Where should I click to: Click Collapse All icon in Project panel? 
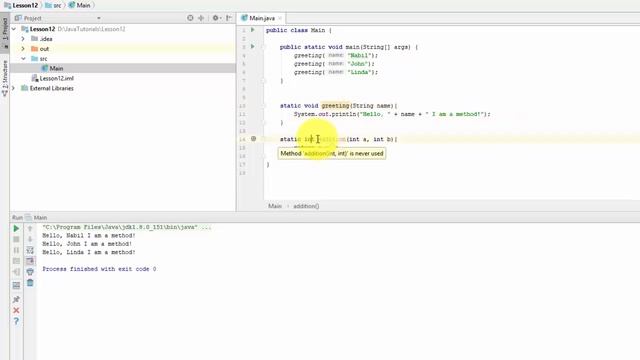pyautogui.click(x=201, y=18)
